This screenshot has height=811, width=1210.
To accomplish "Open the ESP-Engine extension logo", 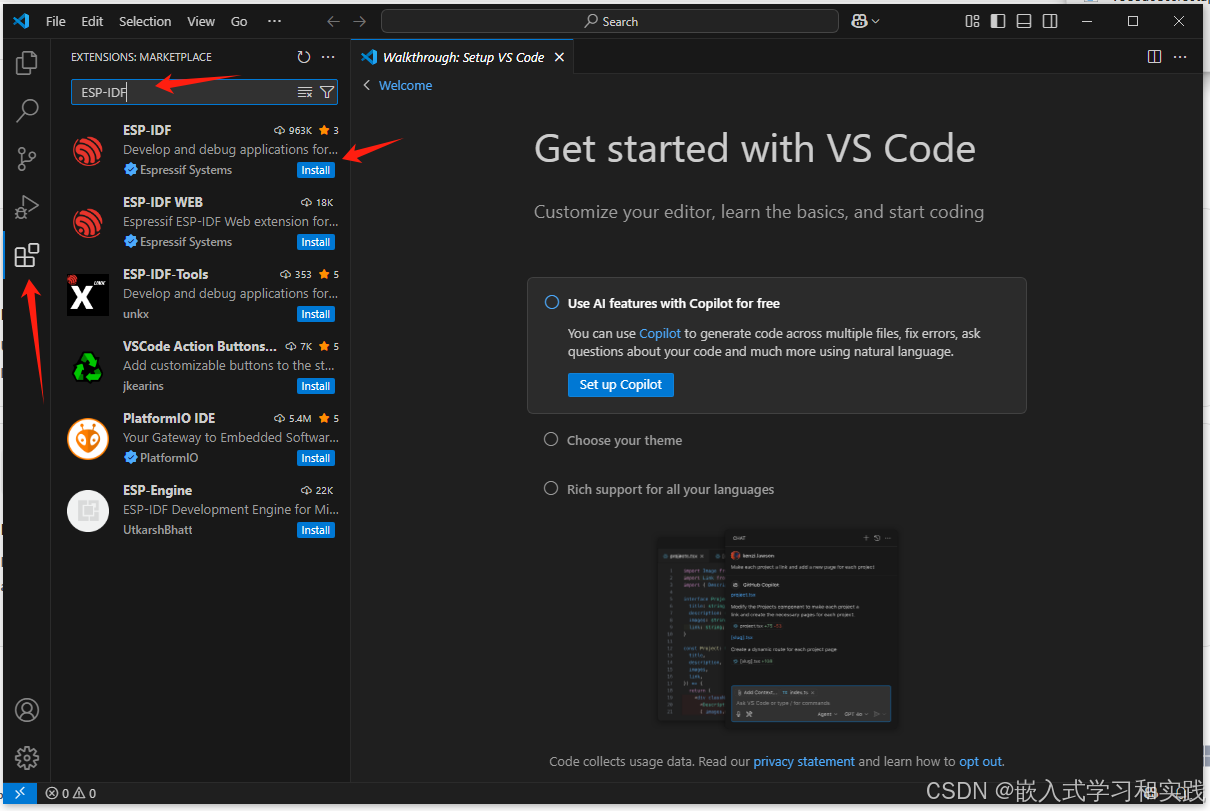I will click(88, 511).
